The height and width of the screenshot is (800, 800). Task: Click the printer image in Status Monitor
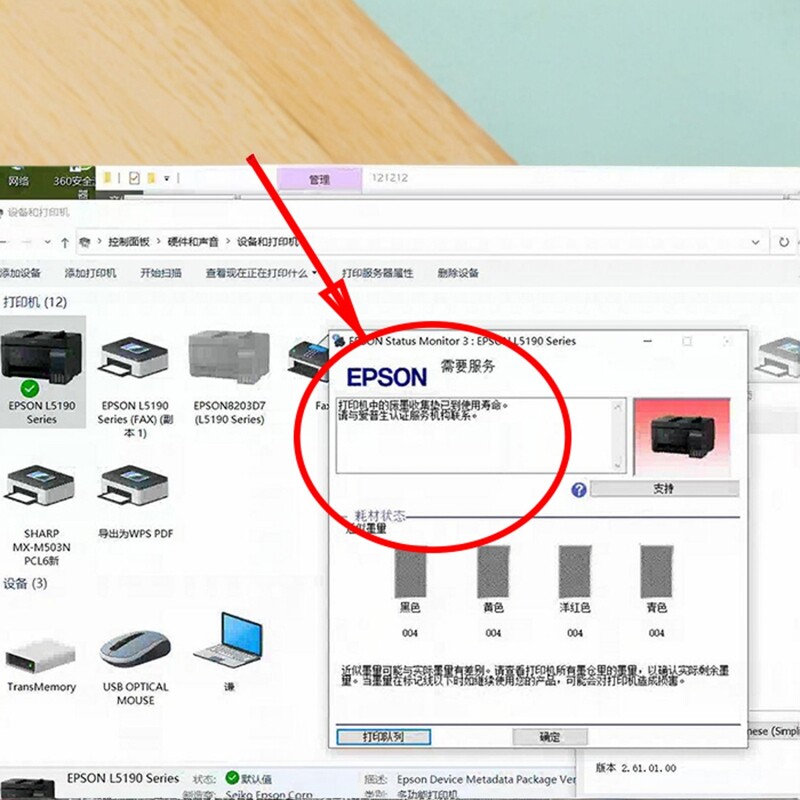[682, 436]
